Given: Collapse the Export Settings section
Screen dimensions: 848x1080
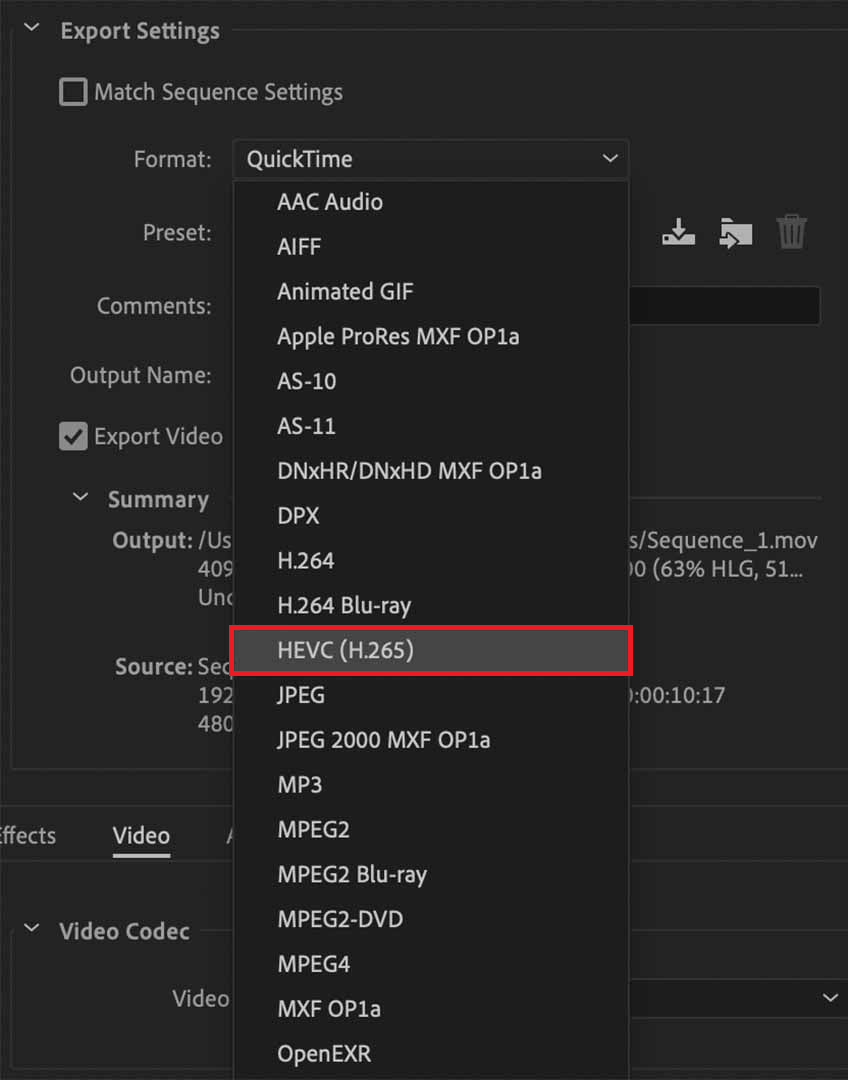Looking at the screenshot, I should (32, 28).
